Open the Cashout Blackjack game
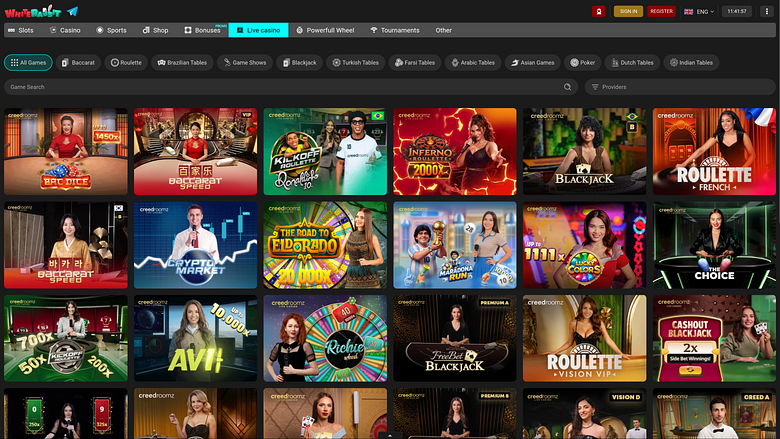Image resolution: width=780 pixels, height=439 pixels. pos(714,339)
